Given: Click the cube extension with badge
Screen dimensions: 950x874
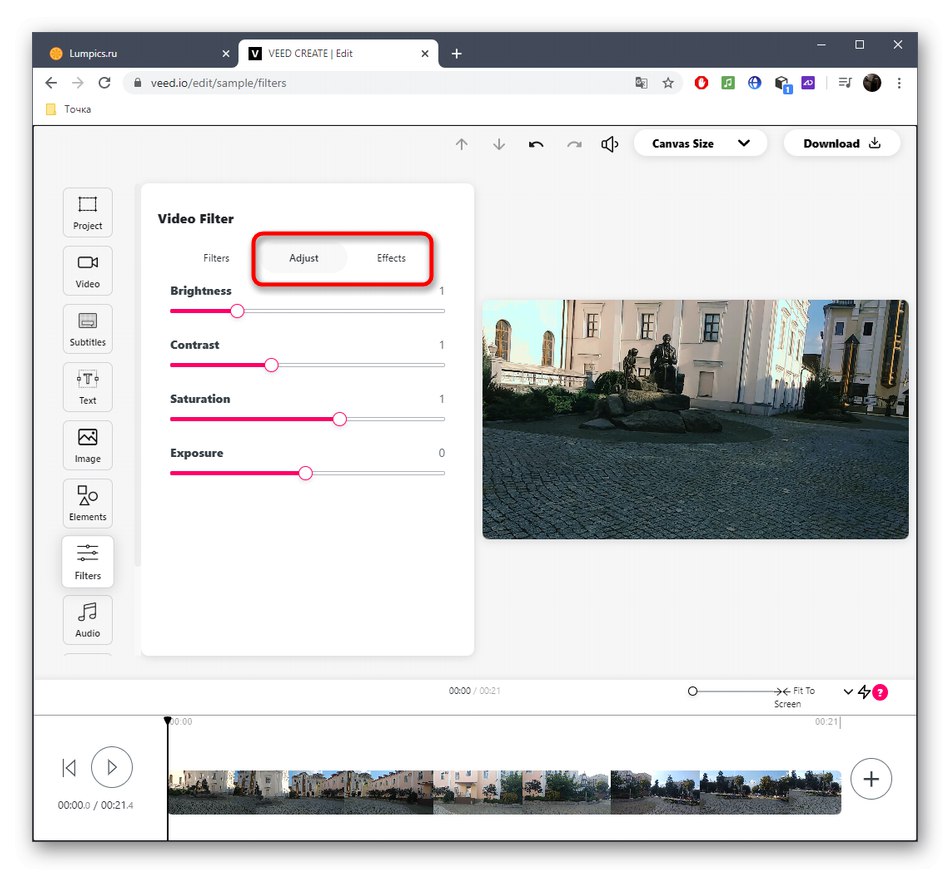Looking at the screenshot, I should (782, 84).
